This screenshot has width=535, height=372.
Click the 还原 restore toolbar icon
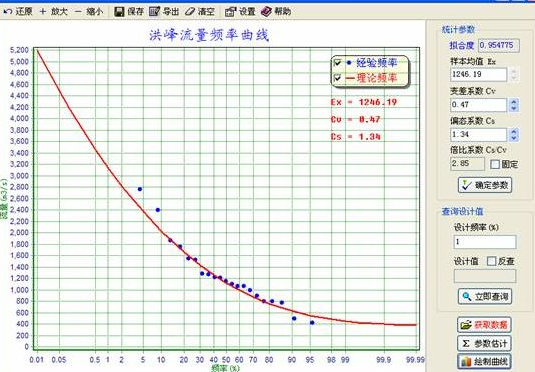(8, 12)
